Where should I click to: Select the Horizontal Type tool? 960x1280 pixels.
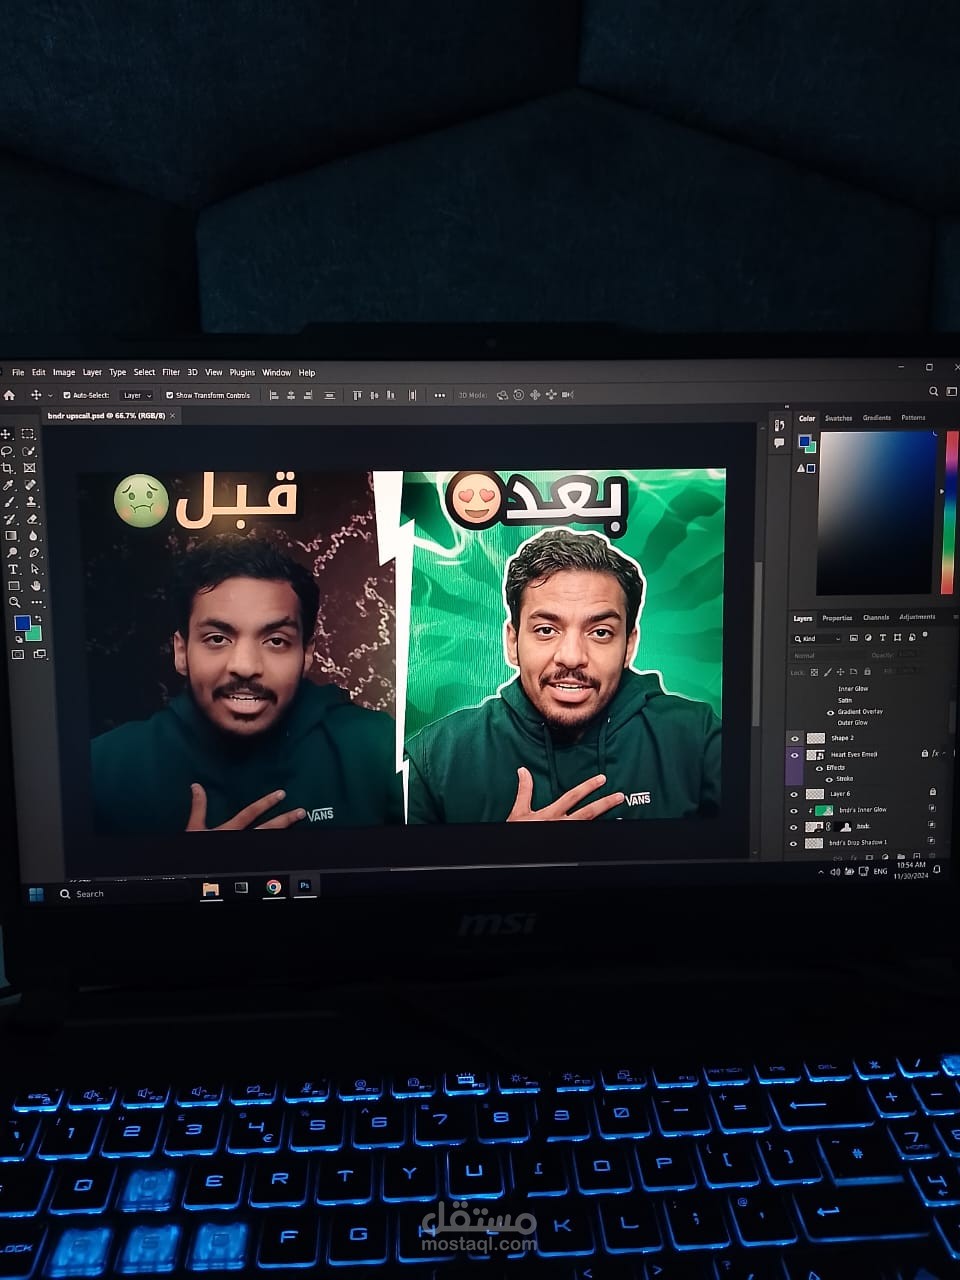[x=14, y=569]
